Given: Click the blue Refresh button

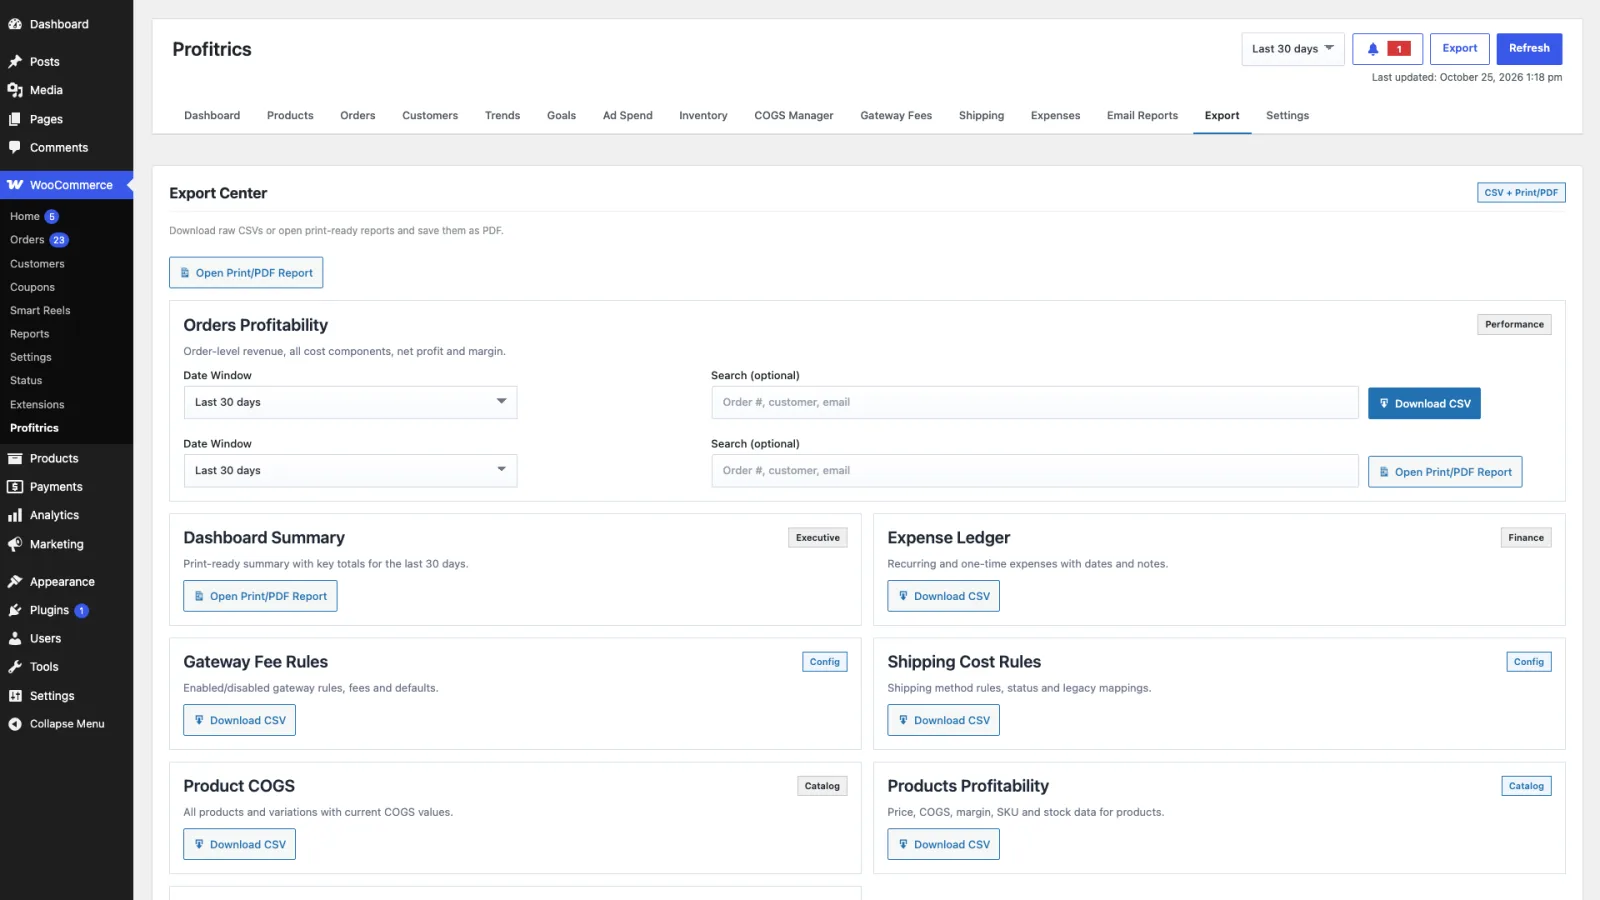Looking at the screenshot, I should (1529, 49).
